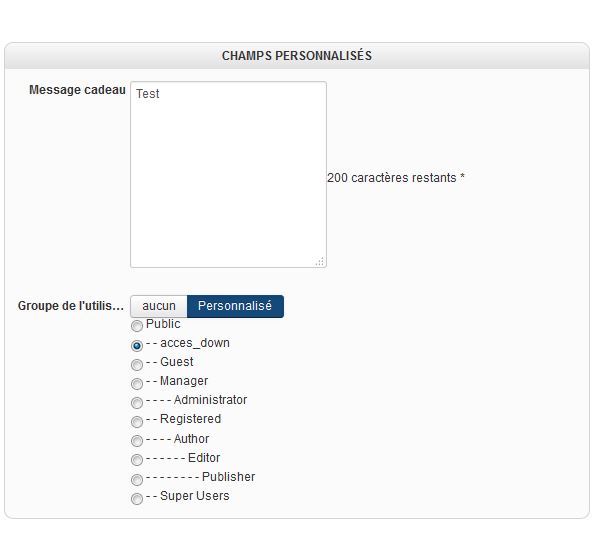Select the Registered radio button
The width and height of the screenshot is (608, 541).
pyautogui.click(x=137, y=421)
